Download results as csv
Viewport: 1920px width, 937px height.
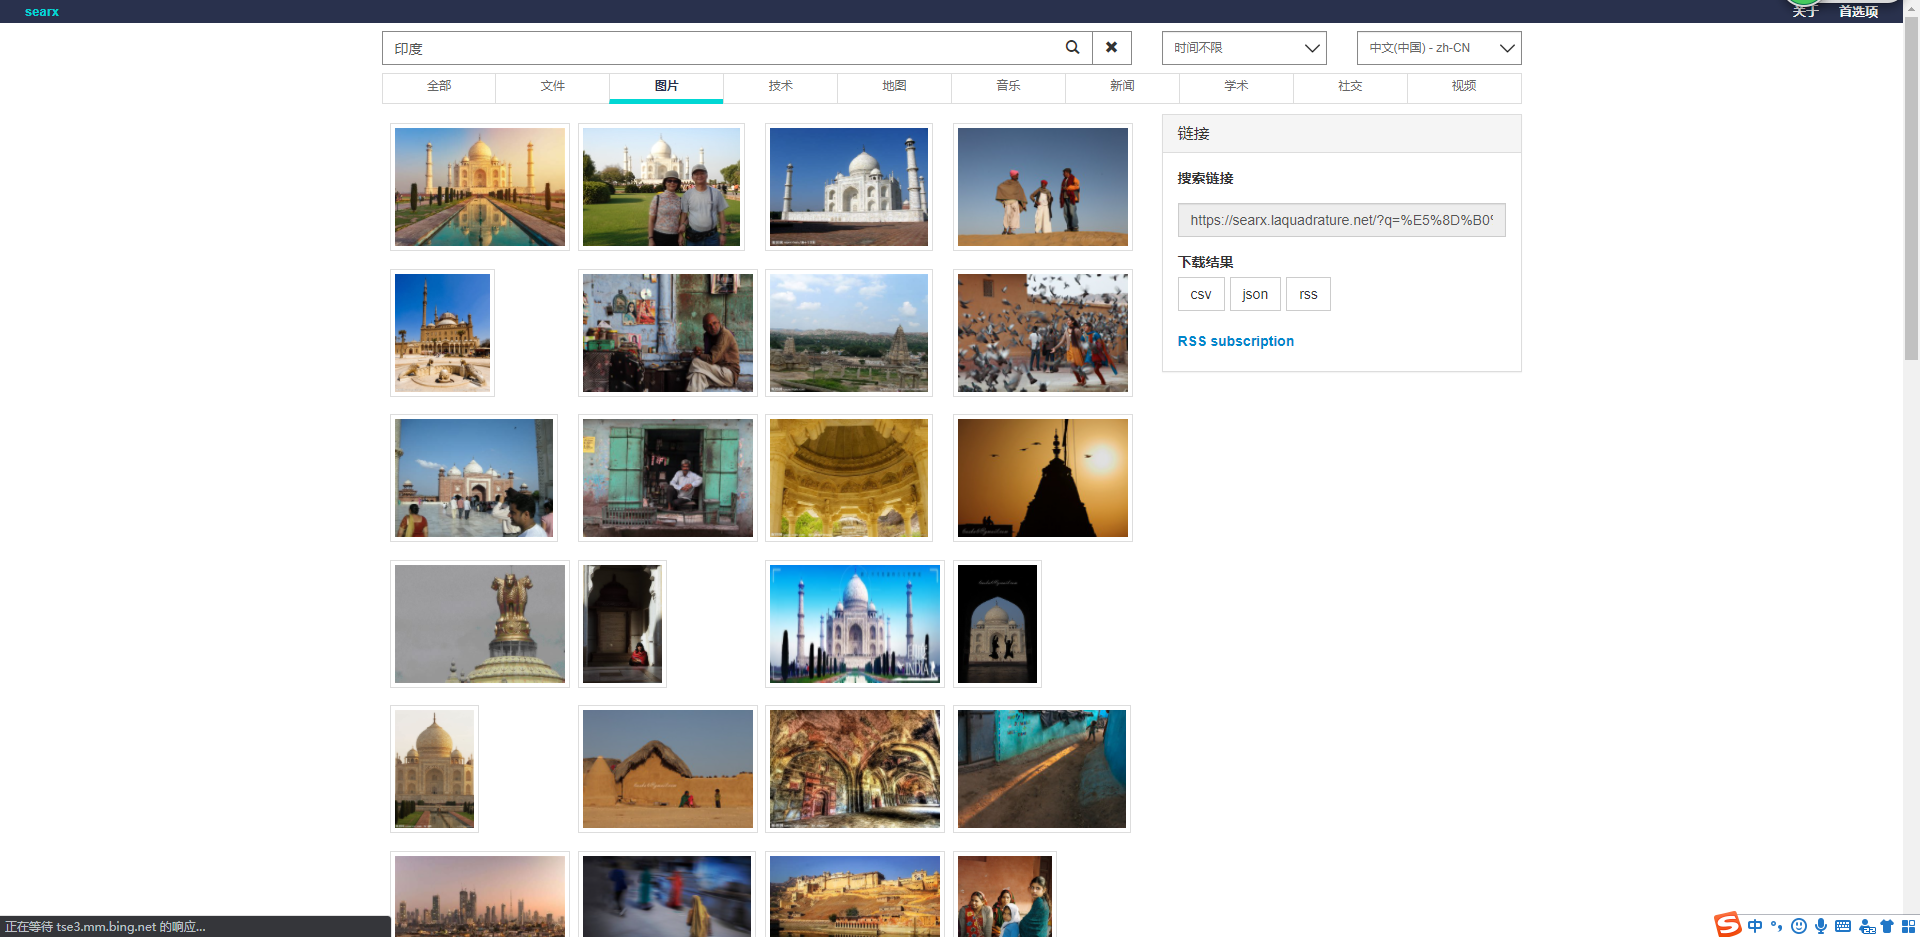[x=1201, y=294]
